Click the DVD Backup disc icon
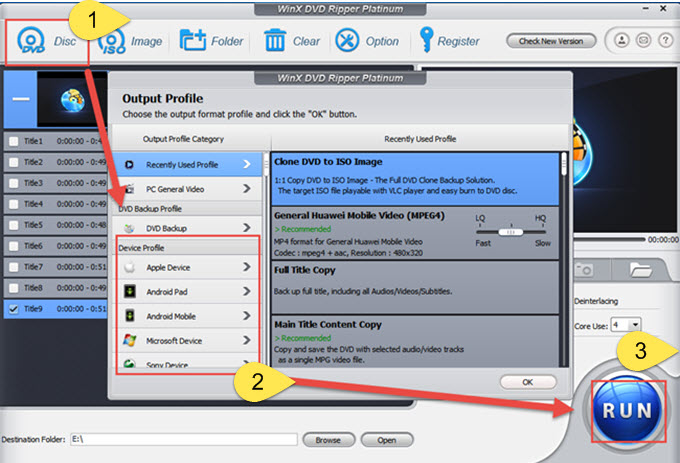Screen dimensions: 680x463 129,228
